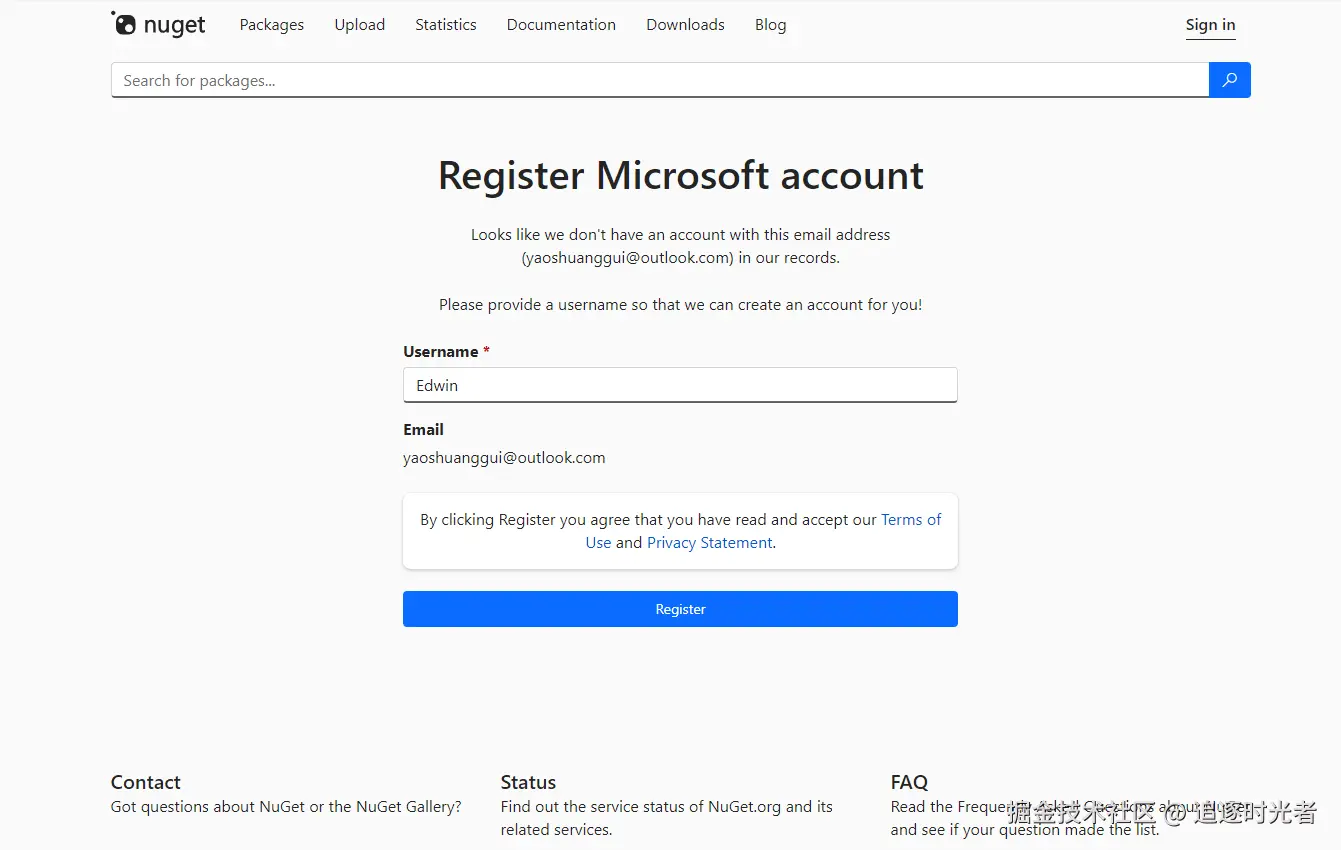The width and height of the screenshot is (1341, 850).
Task: Open the Privacy Statement link
Action: click(710, 543)
